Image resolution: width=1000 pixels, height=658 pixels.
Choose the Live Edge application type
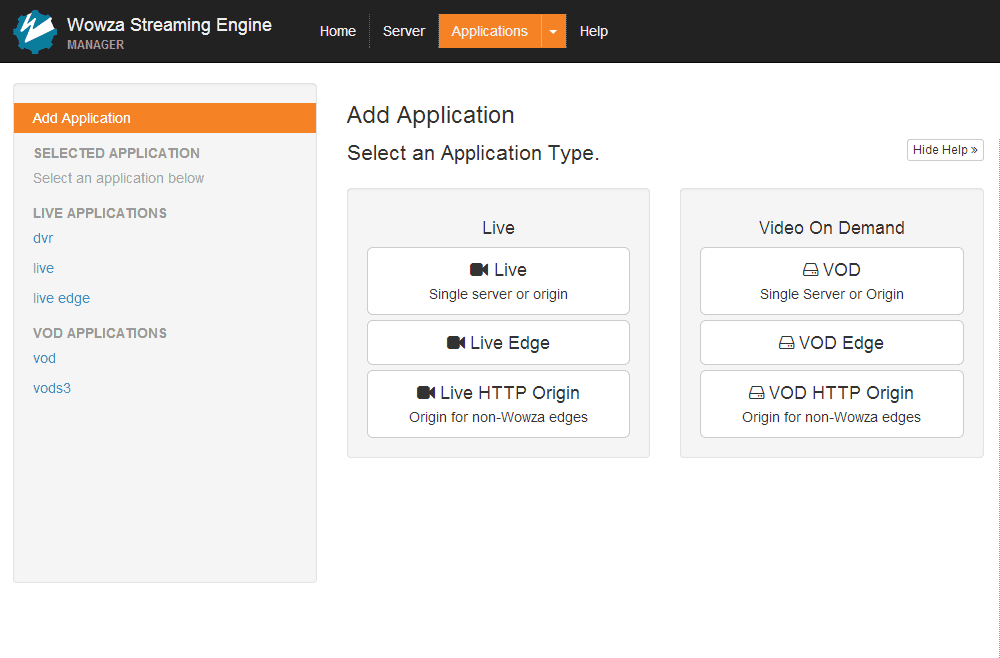tap(498, 343)
